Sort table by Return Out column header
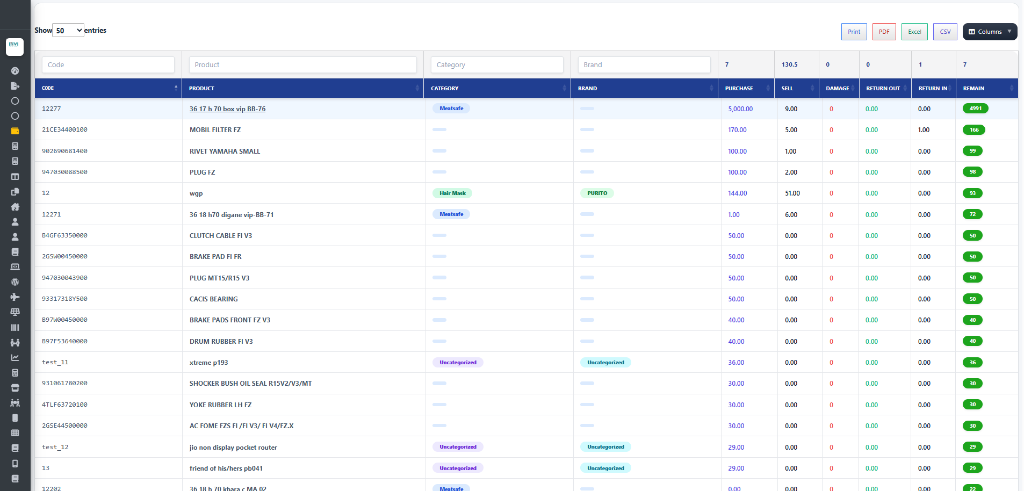The height and width of the screenshot is (491, 1024). coord(885,88)
